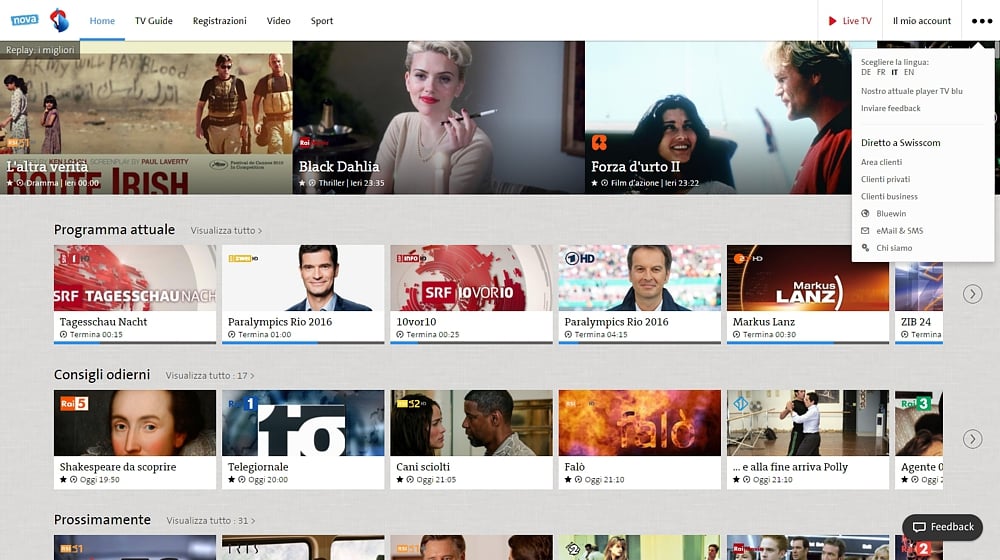Click star icon on Black Dahlia

click(x=302, y=183)
